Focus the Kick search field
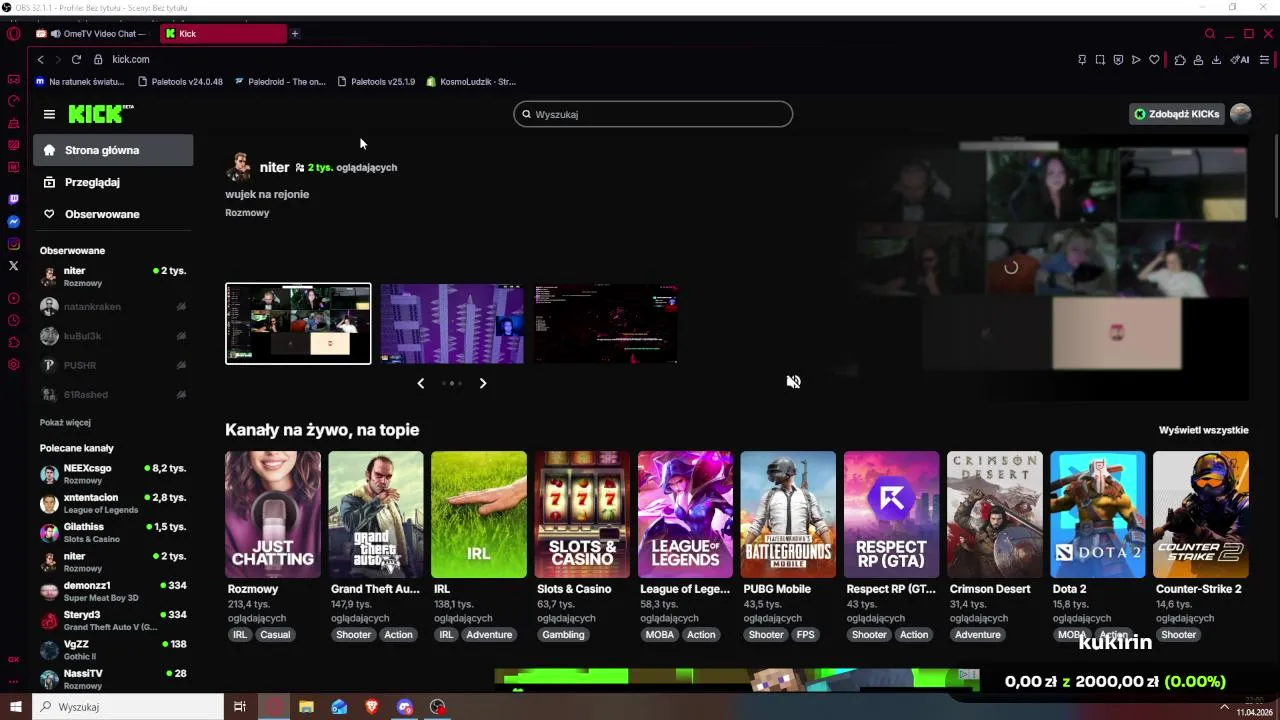Viewport: 1280px width, 720px height. [x=653, y=114]
